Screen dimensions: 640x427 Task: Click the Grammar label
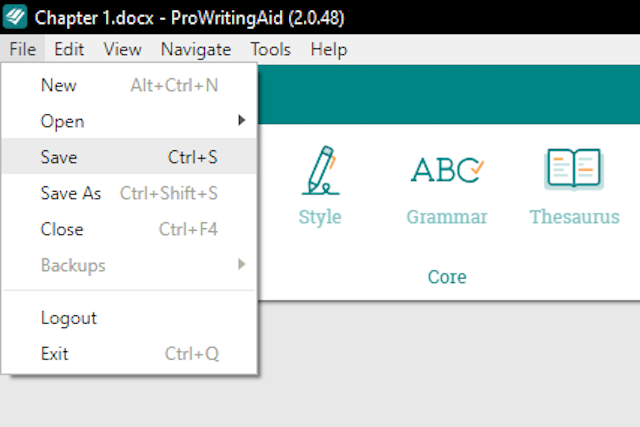click(x=447, y=217)
